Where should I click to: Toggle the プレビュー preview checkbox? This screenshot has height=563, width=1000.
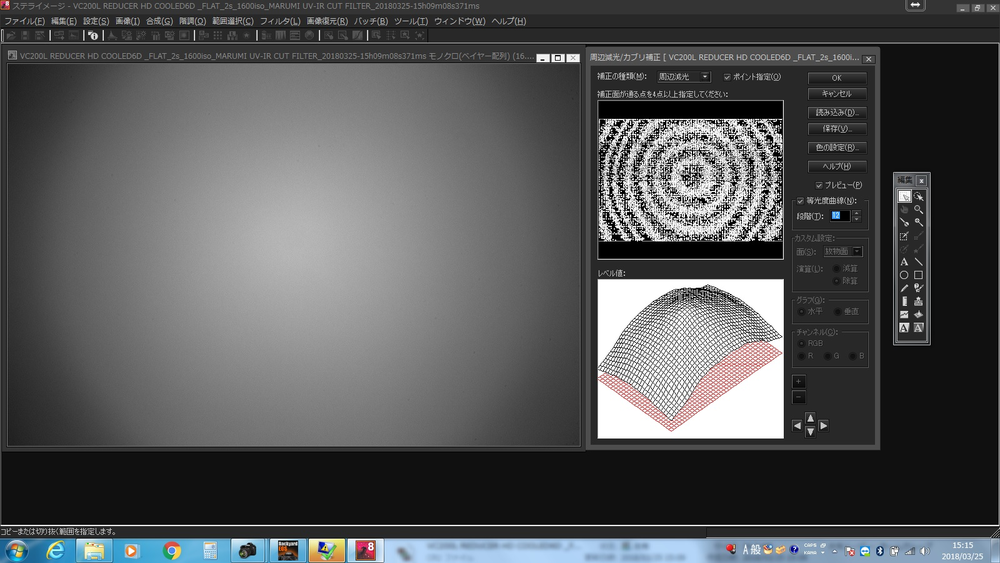820,185
